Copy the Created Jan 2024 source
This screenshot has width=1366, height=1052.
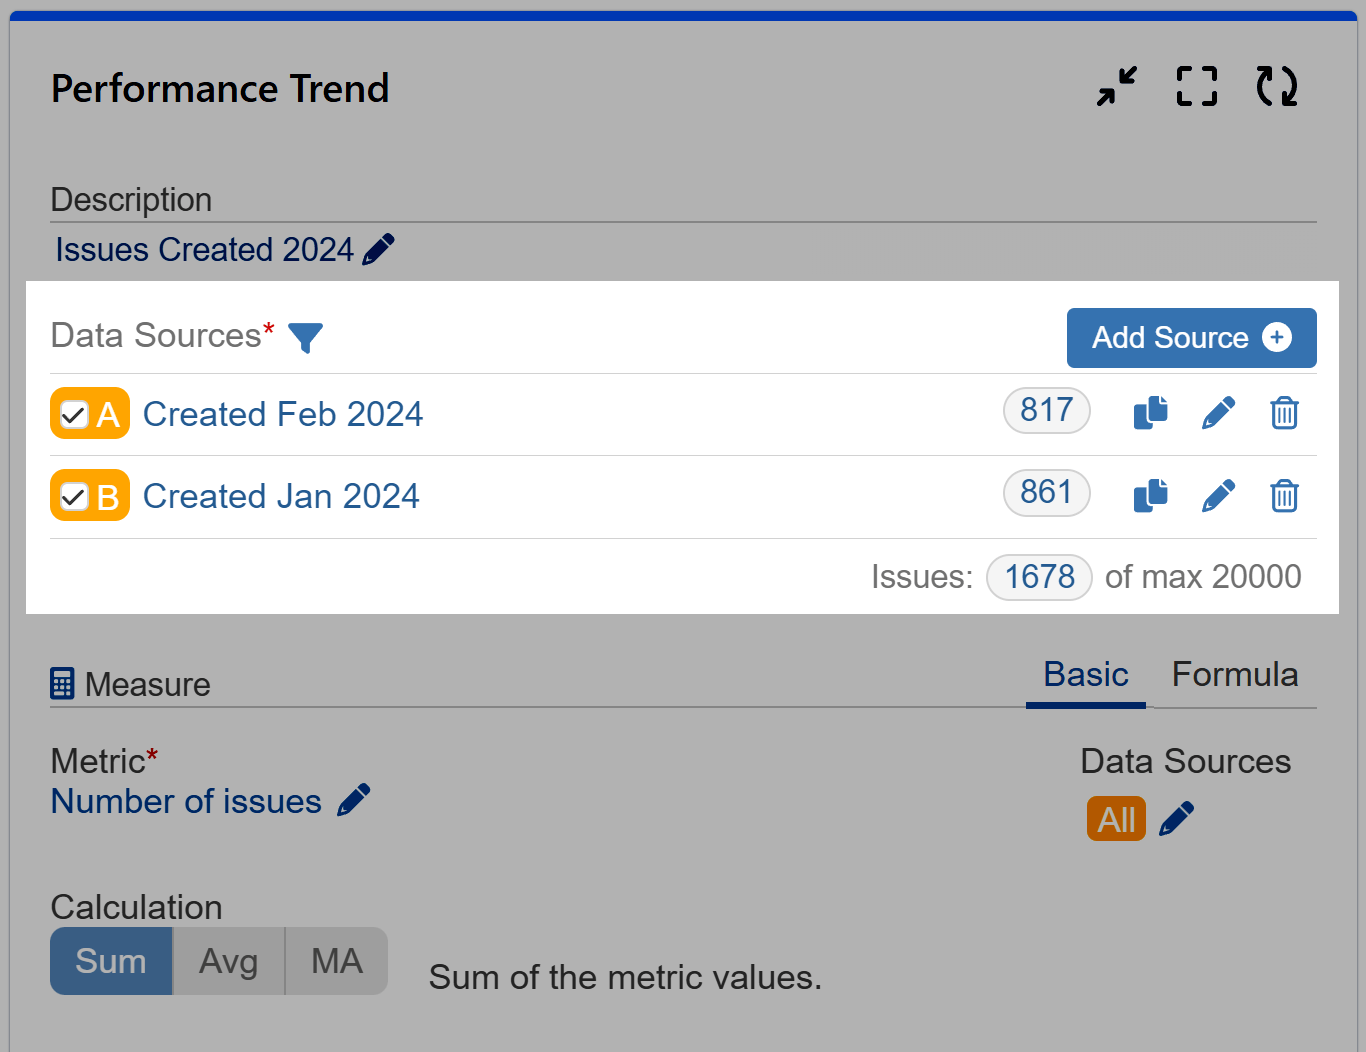coord(1150,494)
